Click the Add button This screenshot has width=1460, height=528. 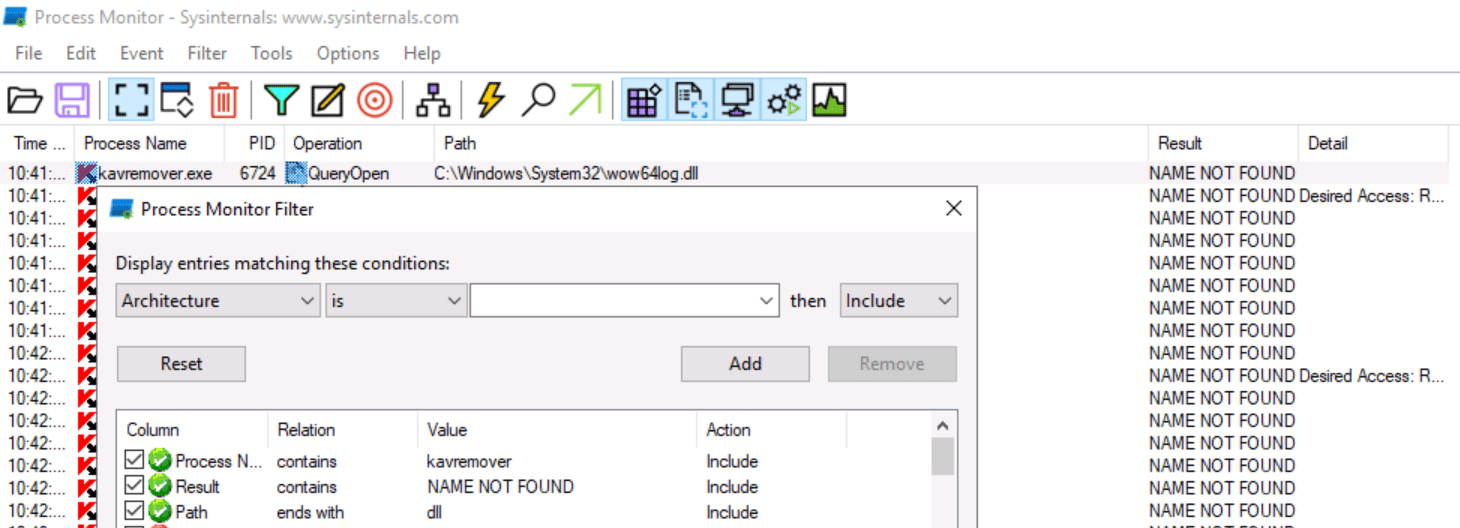[x=745, y=364]
